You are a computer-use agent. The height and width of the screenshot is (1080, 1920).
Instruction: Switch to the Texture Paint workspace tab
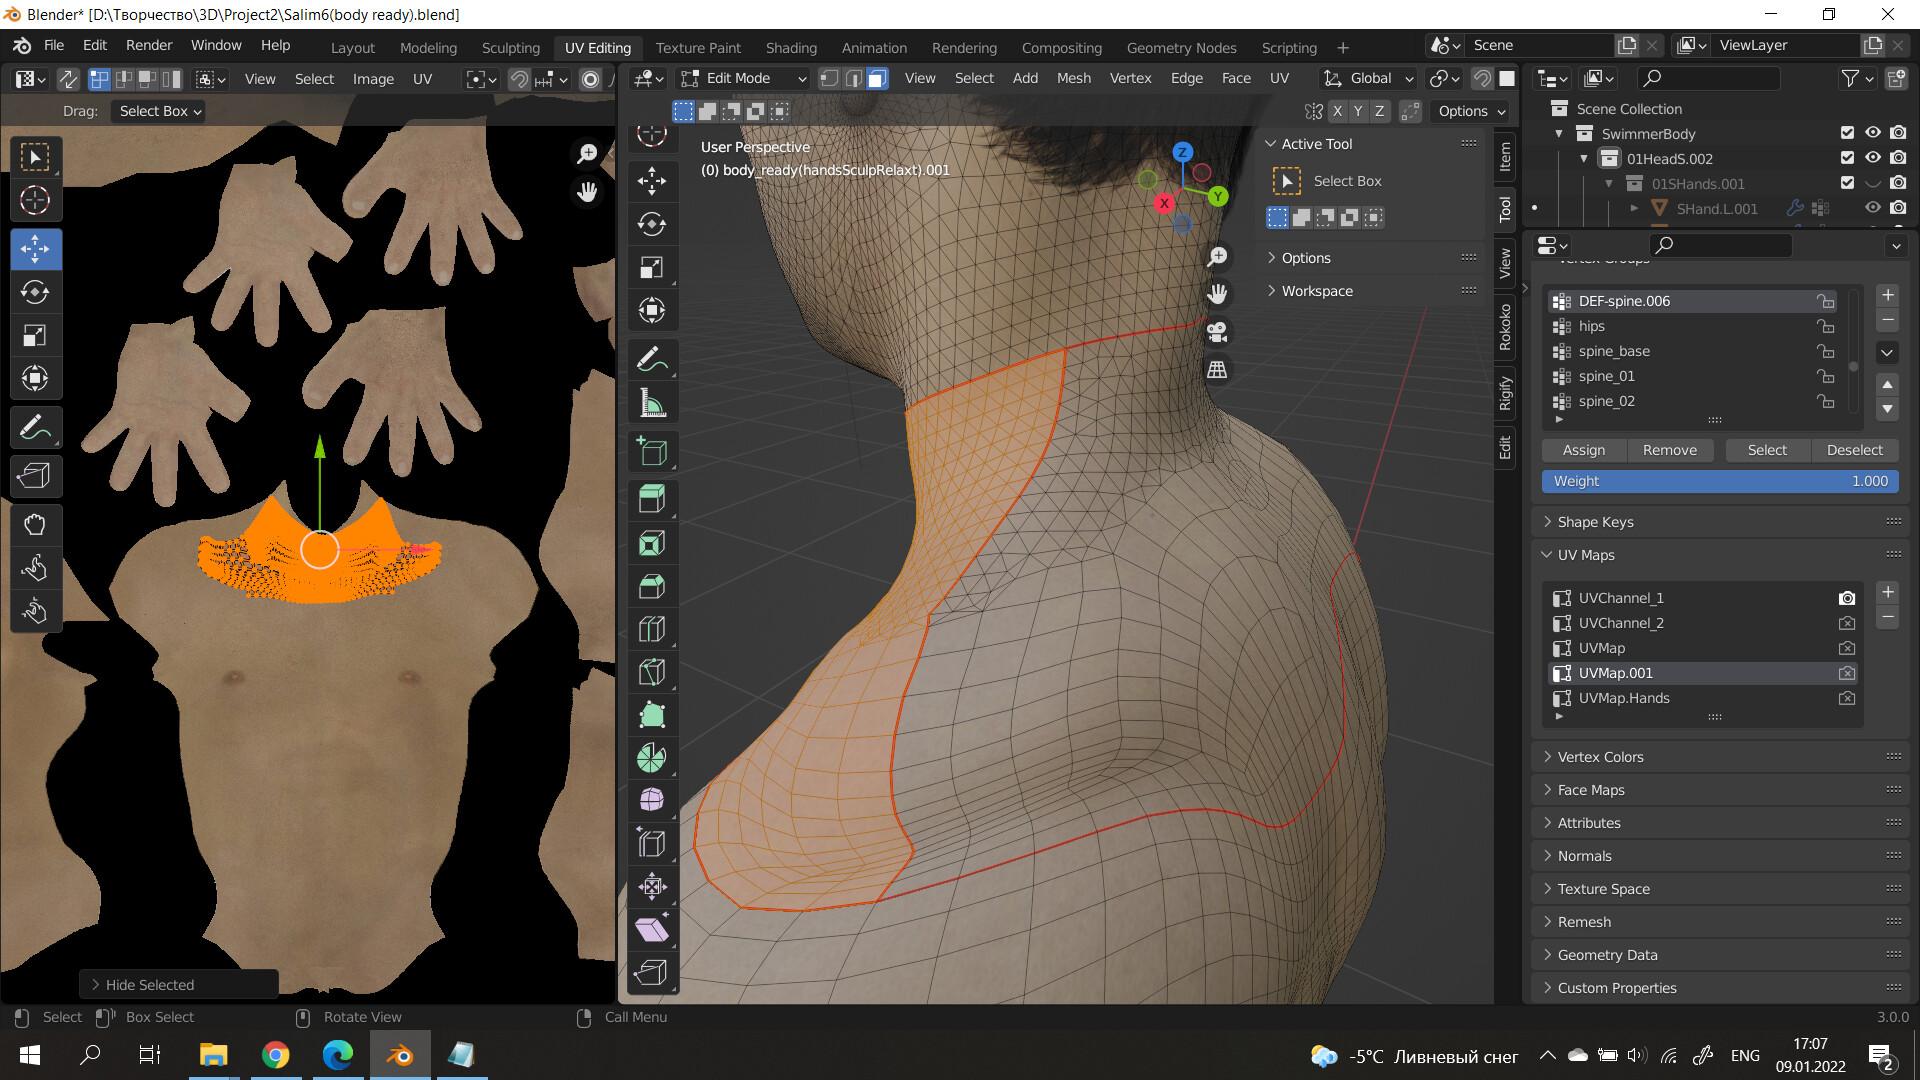pyautogui.click(x=698, y=47)
